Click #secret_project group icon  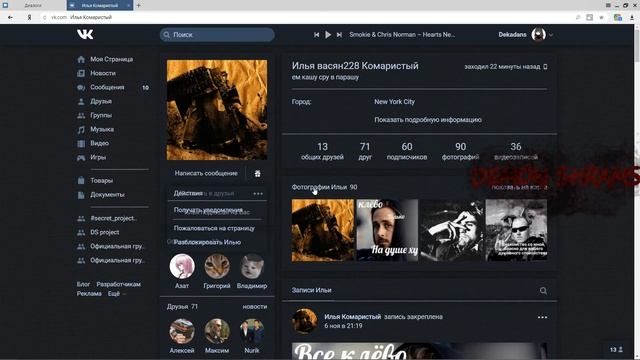click(x=81, y=218)
